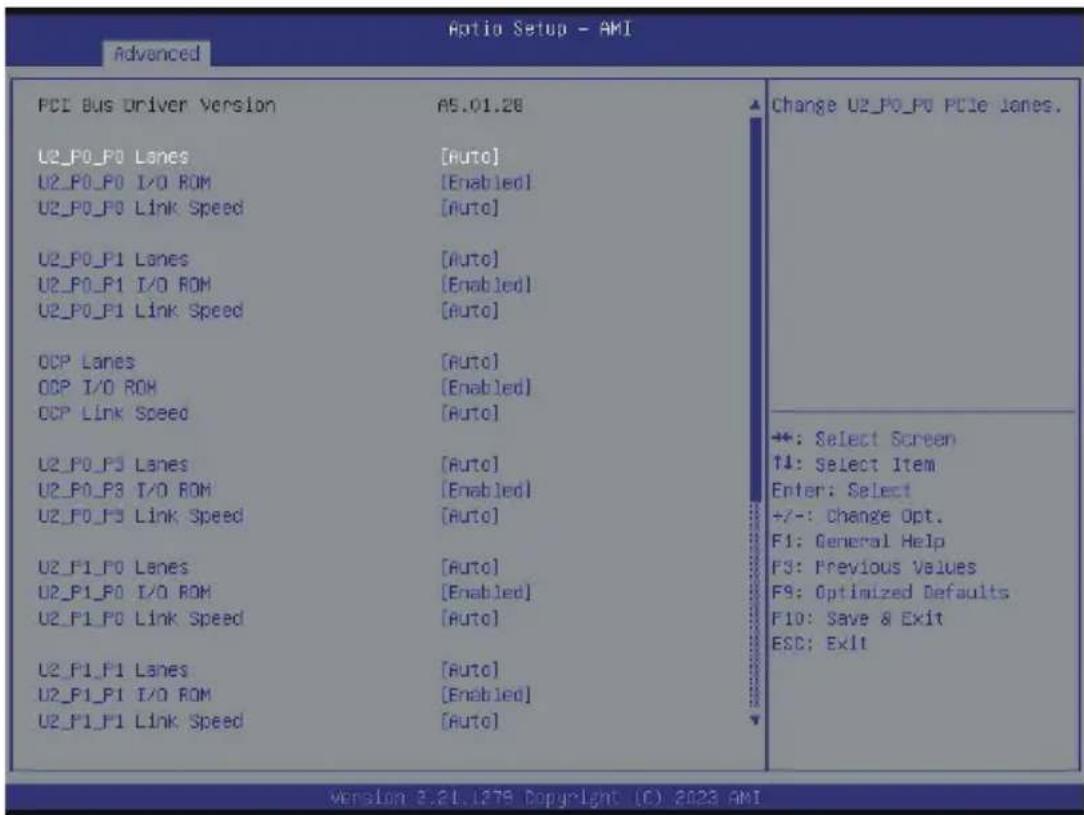
Task: Open U2_P0_P0 Lanes Auto value
Action: click(469, 157)
